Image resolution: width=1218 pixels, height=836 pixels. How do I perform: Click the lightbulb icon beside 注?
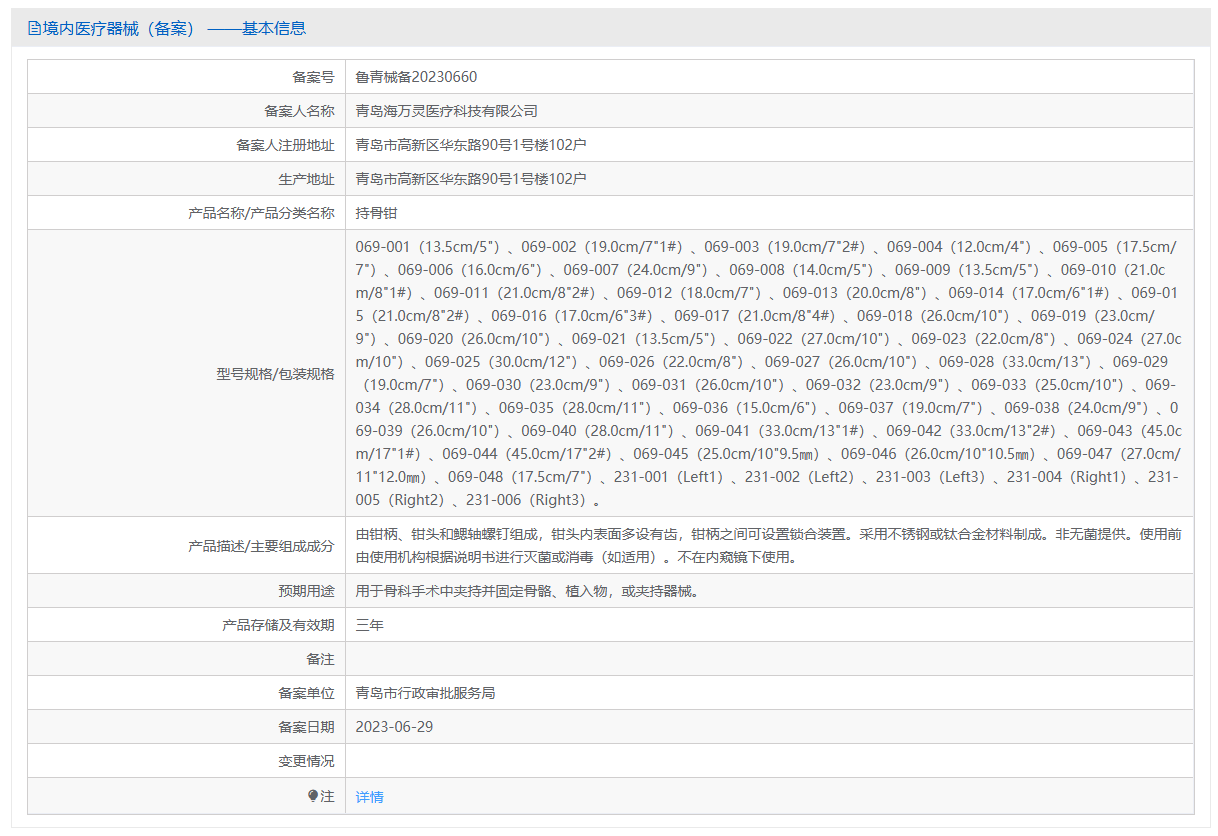313,796
